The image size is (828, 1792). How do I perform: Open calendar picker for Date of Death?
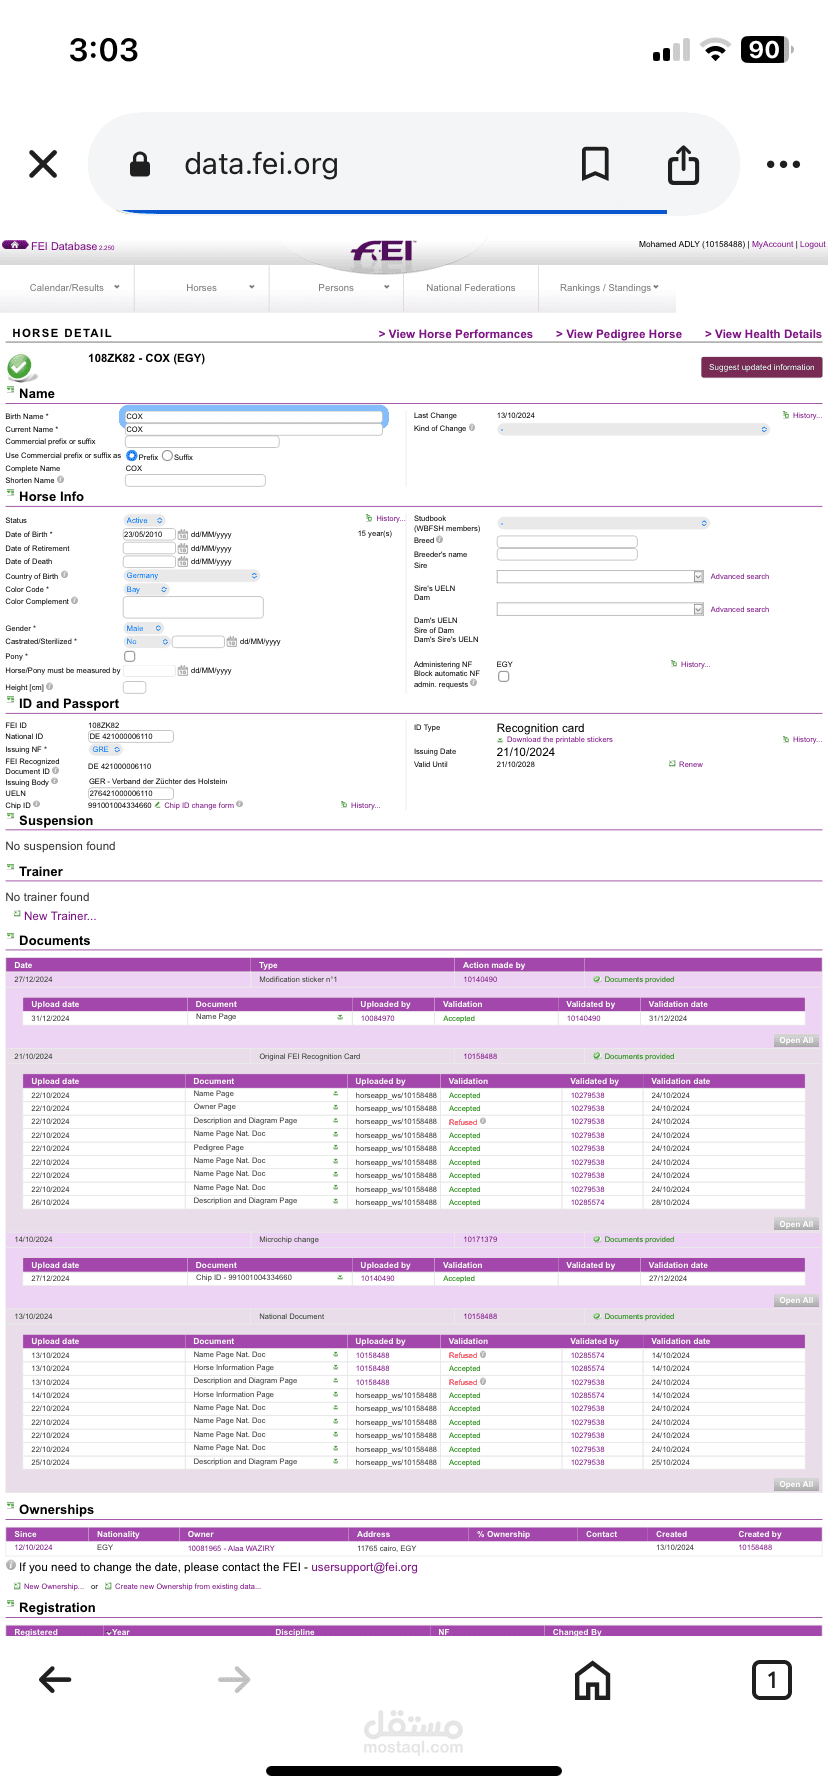(183, 561)
